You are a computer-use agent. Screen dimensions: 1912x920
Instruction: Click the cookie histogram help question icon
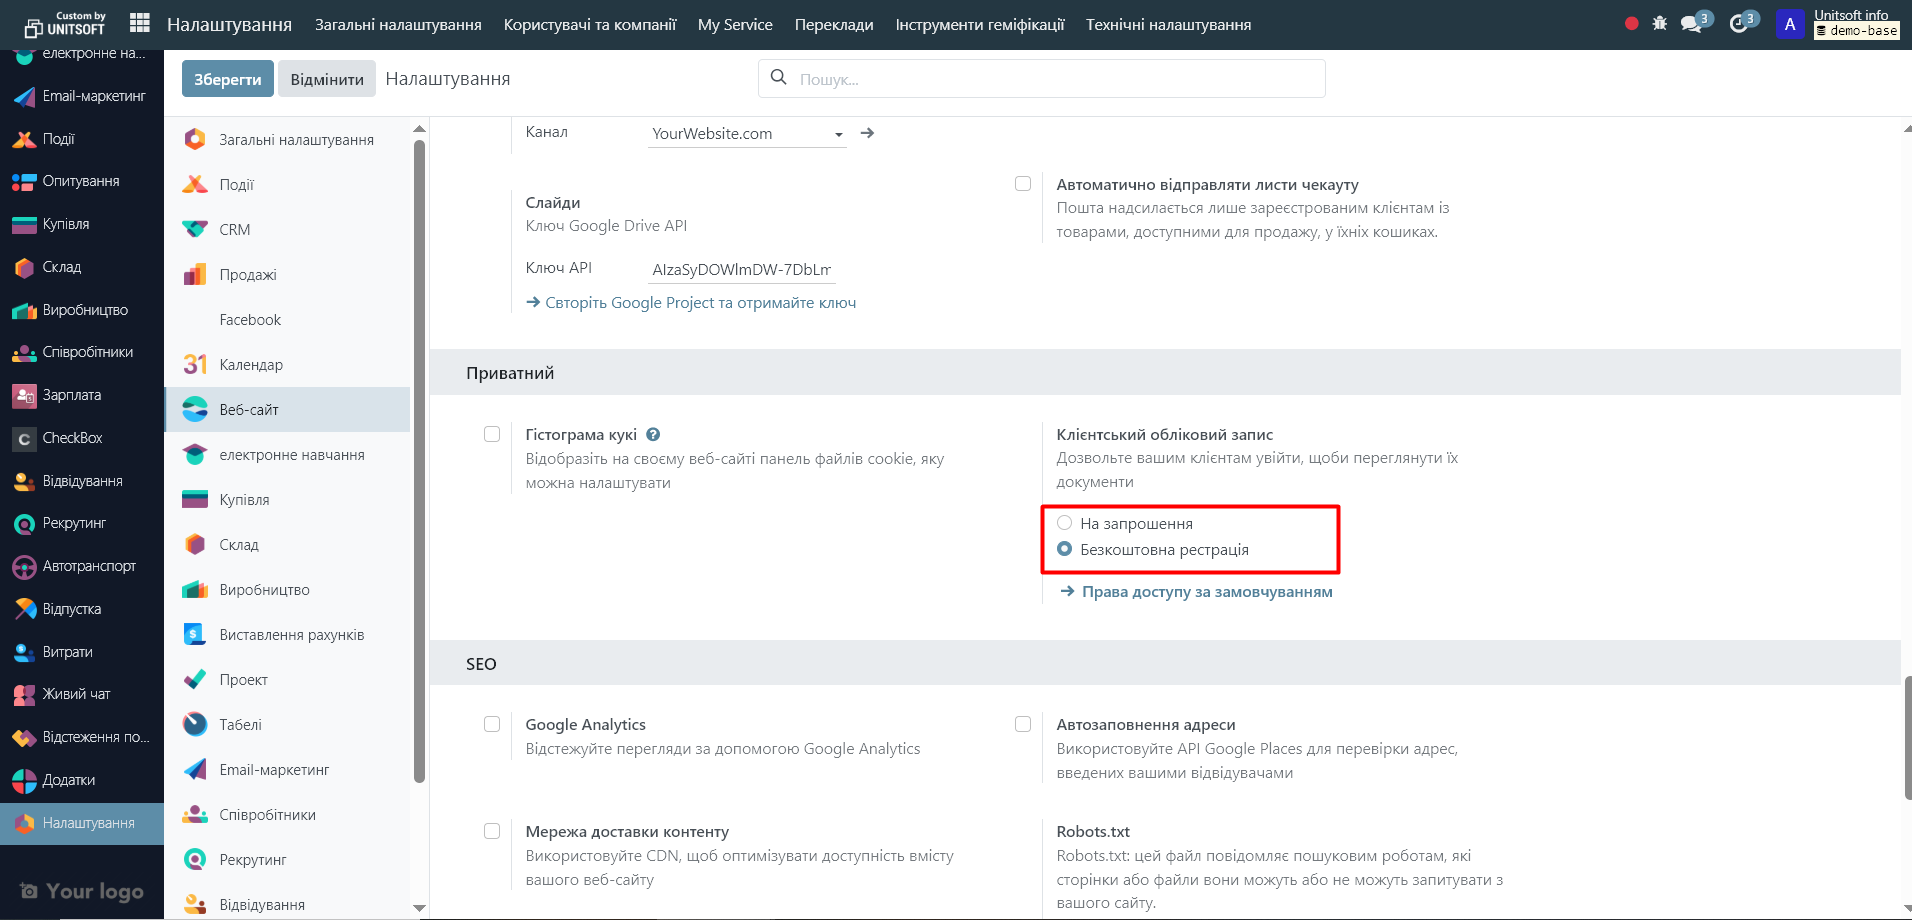point(653,435)
